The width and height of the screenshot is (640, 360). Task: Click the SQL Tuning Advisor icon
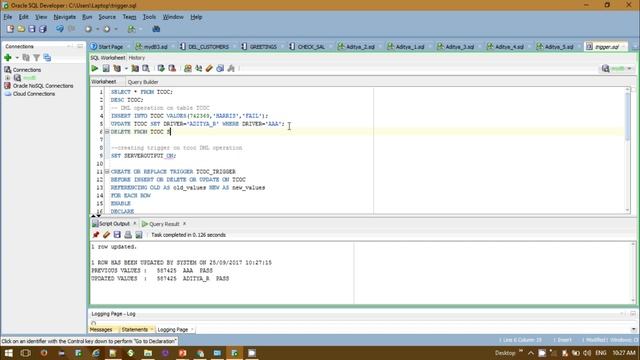[146, 69]
